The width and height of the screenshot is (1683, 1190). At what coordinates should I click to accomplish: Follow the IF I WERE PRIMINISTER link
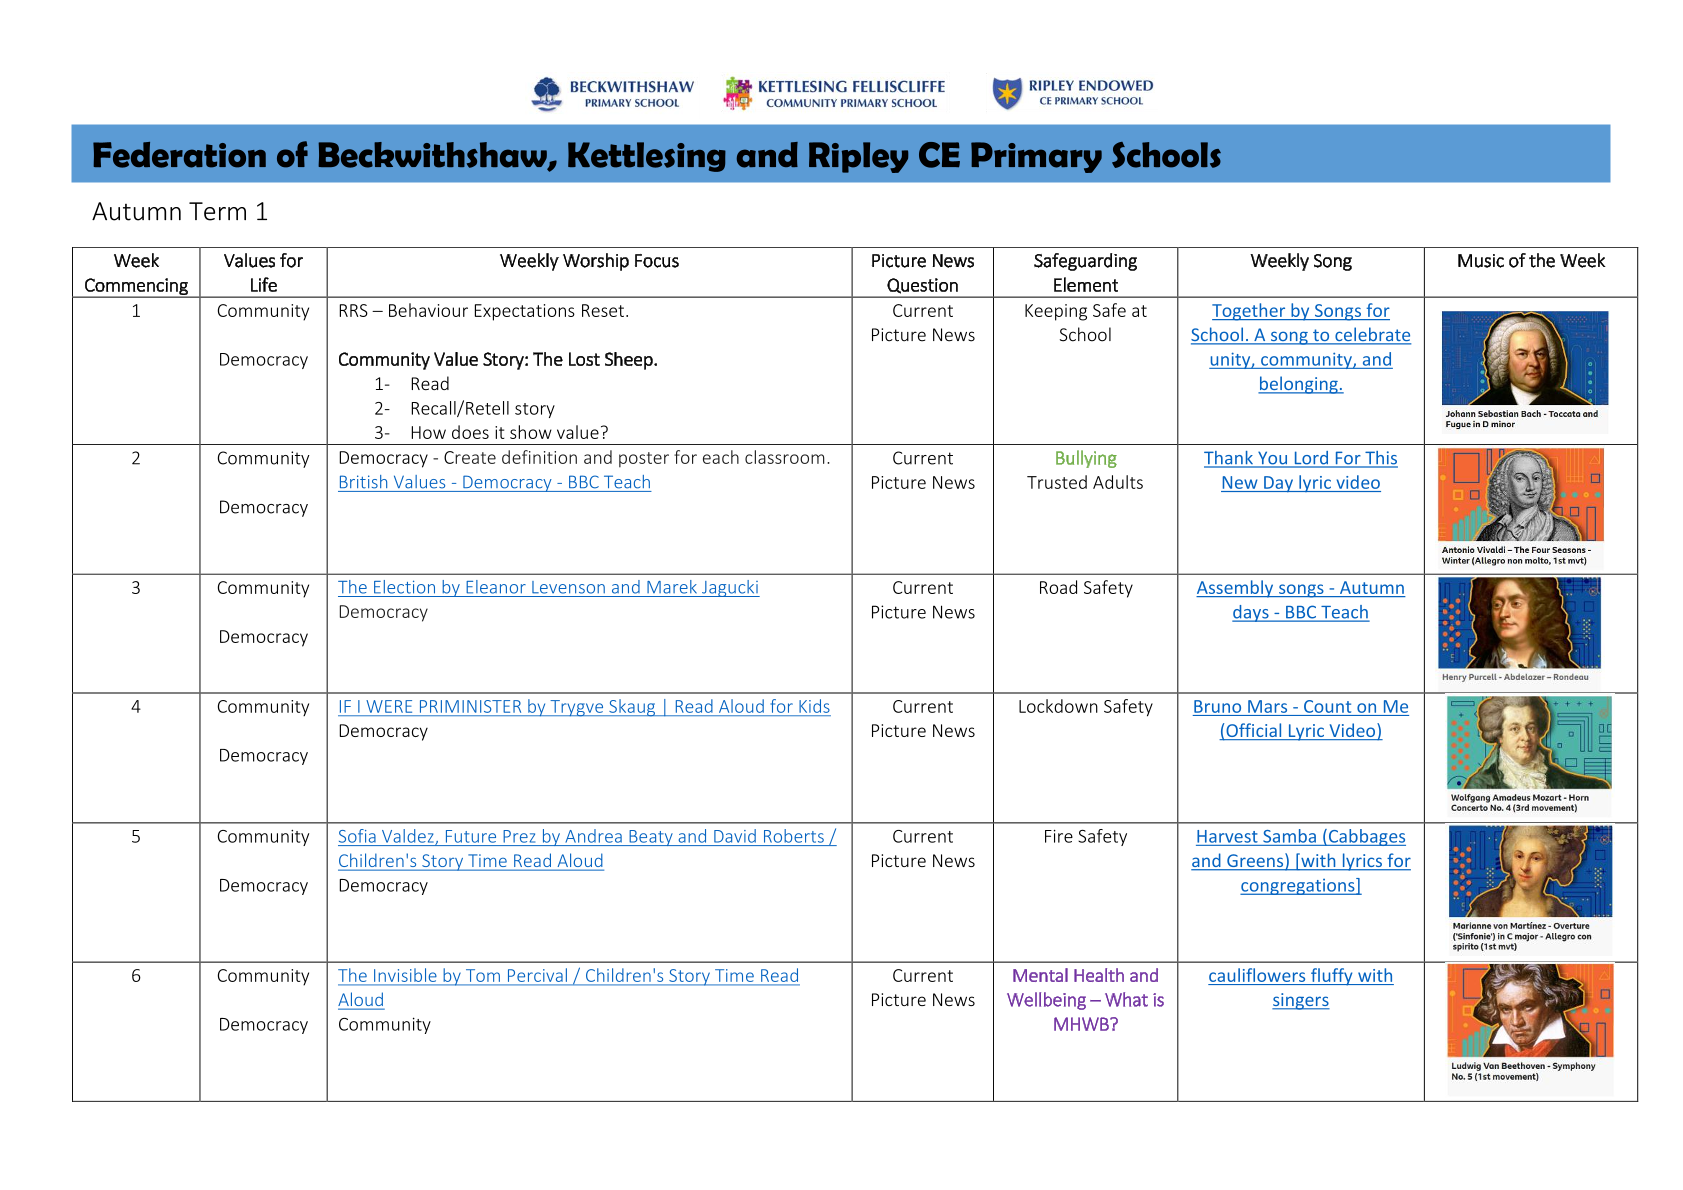(583, 707)
